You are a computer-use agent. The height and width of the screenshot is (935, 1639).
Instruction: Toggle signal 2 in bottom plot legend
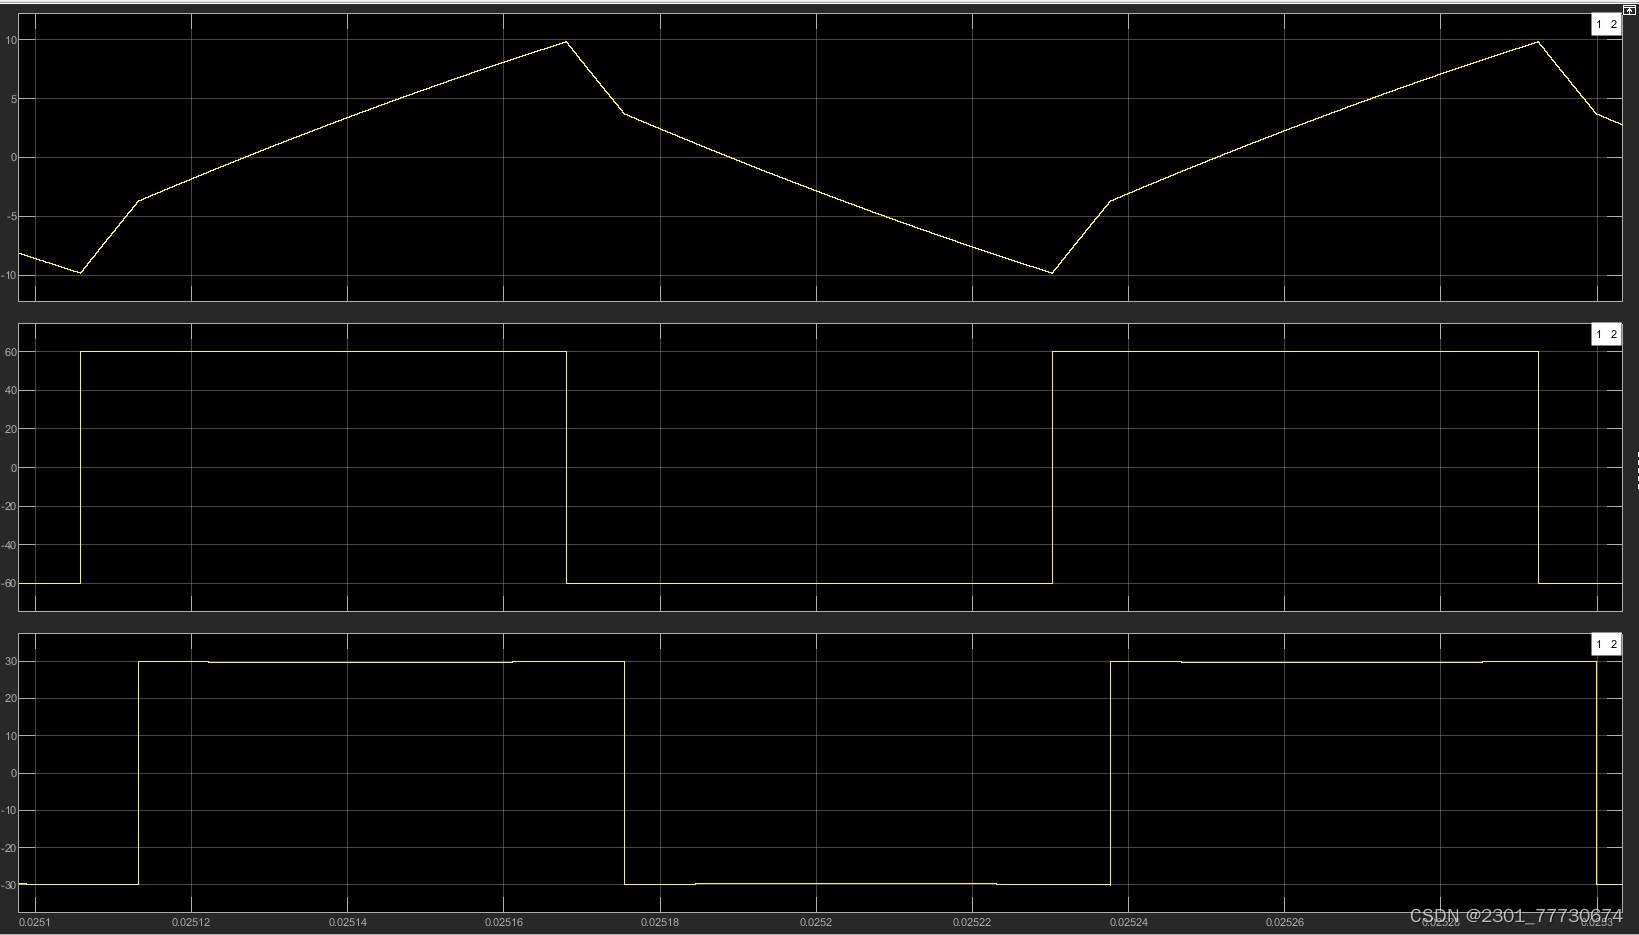1613,644
